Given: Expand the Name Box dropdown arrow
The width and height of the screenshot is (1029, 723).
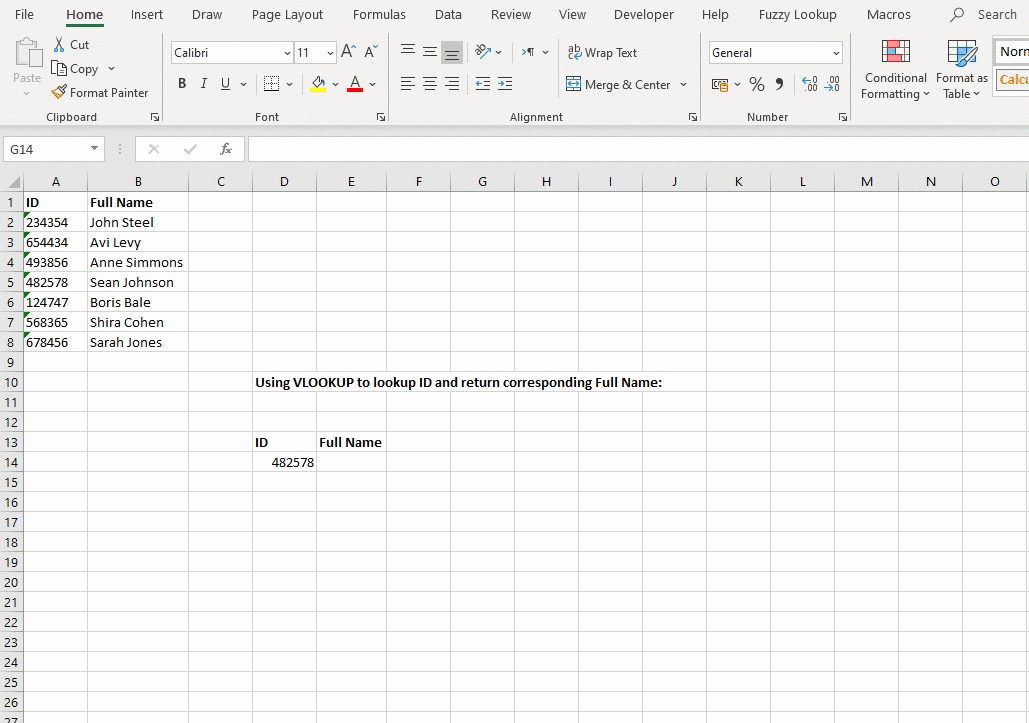Looking at the screenshot, I should (x=95, y=149).
